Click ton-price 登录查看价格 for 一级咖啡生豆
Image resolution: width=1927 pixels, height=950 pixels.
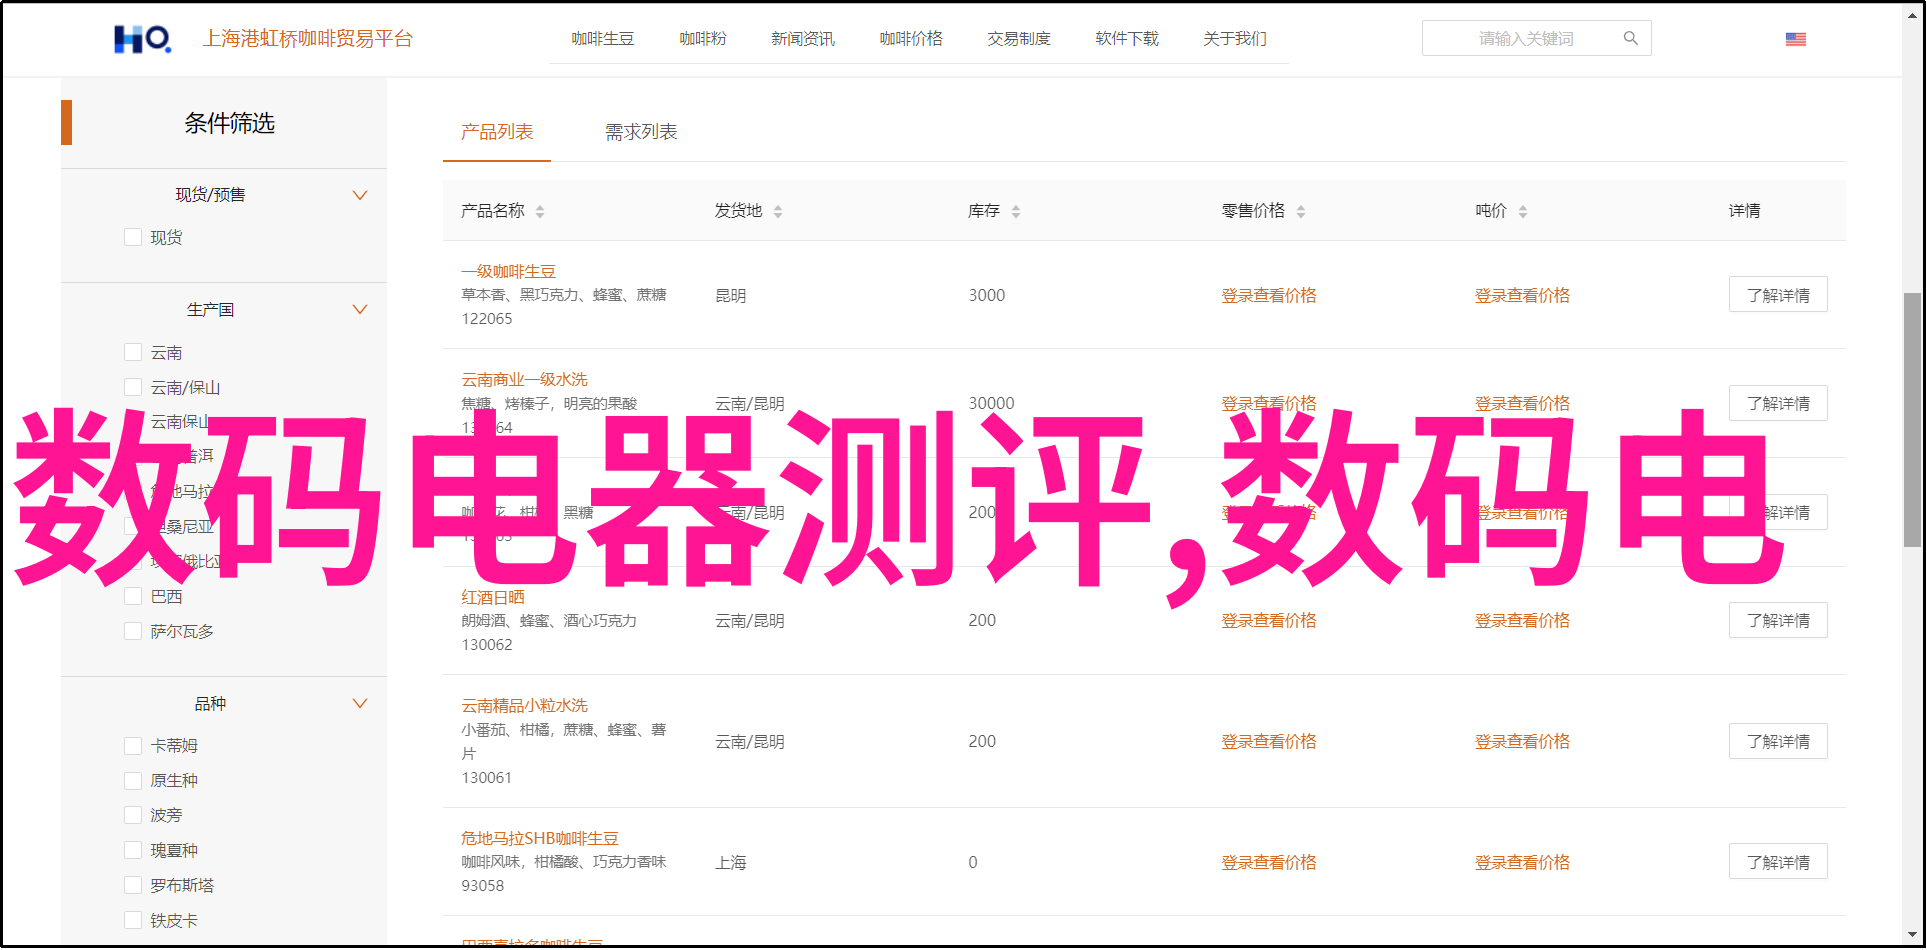[1522, 295]
